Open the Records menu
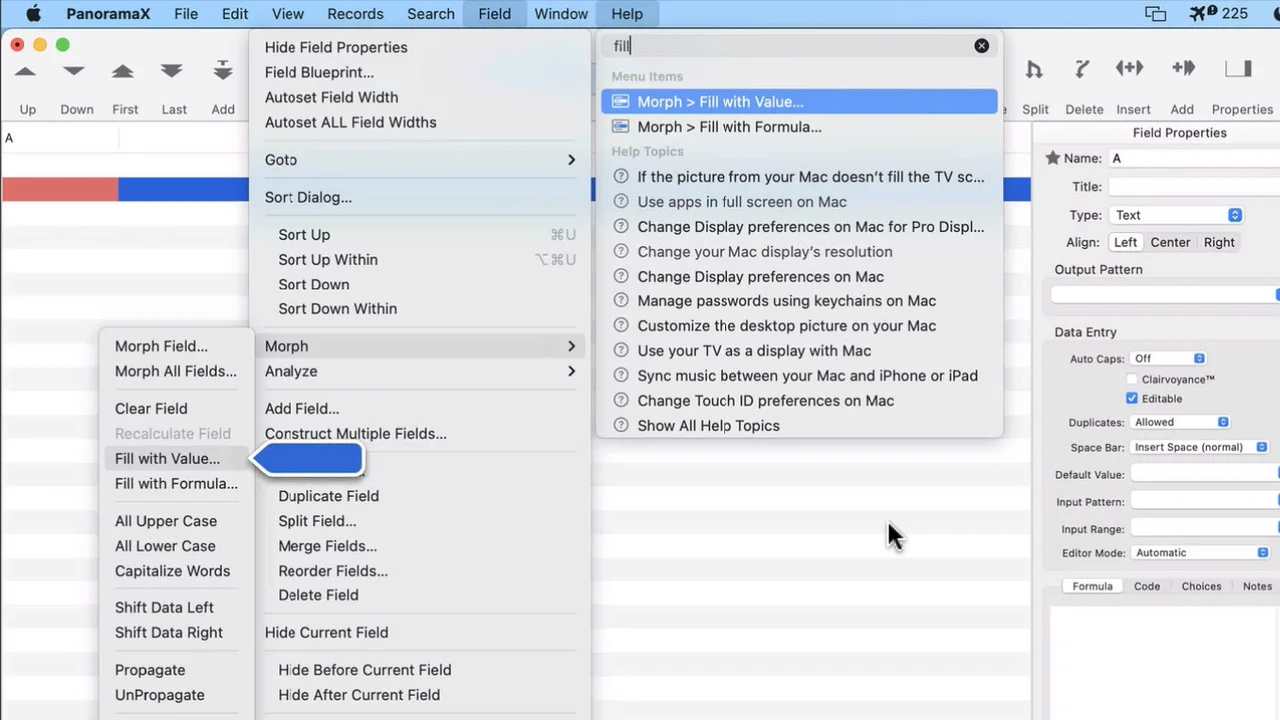Image resolution: width=1280 pixels, height=720 pixels. tap(355, 14)
